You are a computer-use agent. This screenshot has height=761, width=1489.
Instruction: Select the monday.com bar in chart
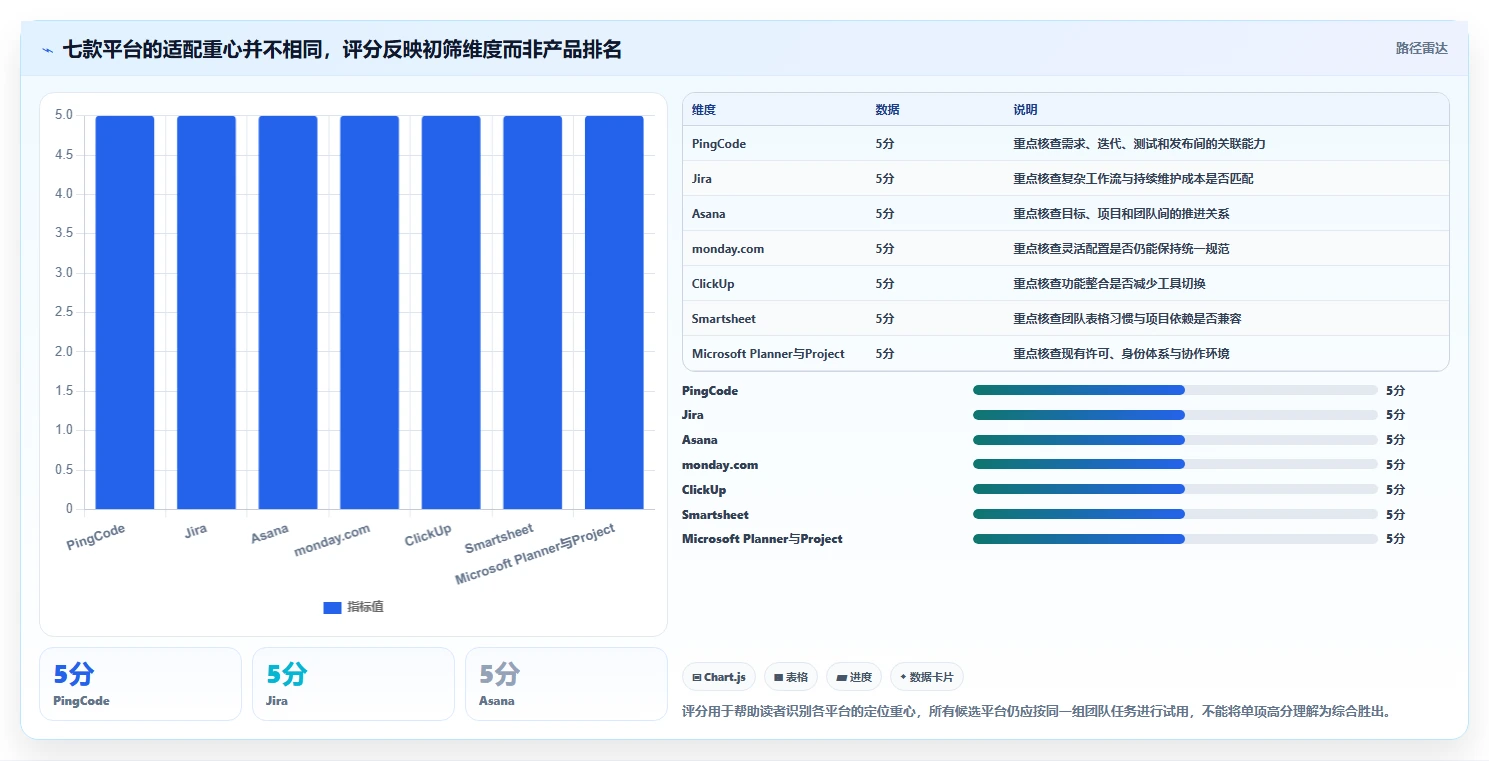[x=369, y=312]
